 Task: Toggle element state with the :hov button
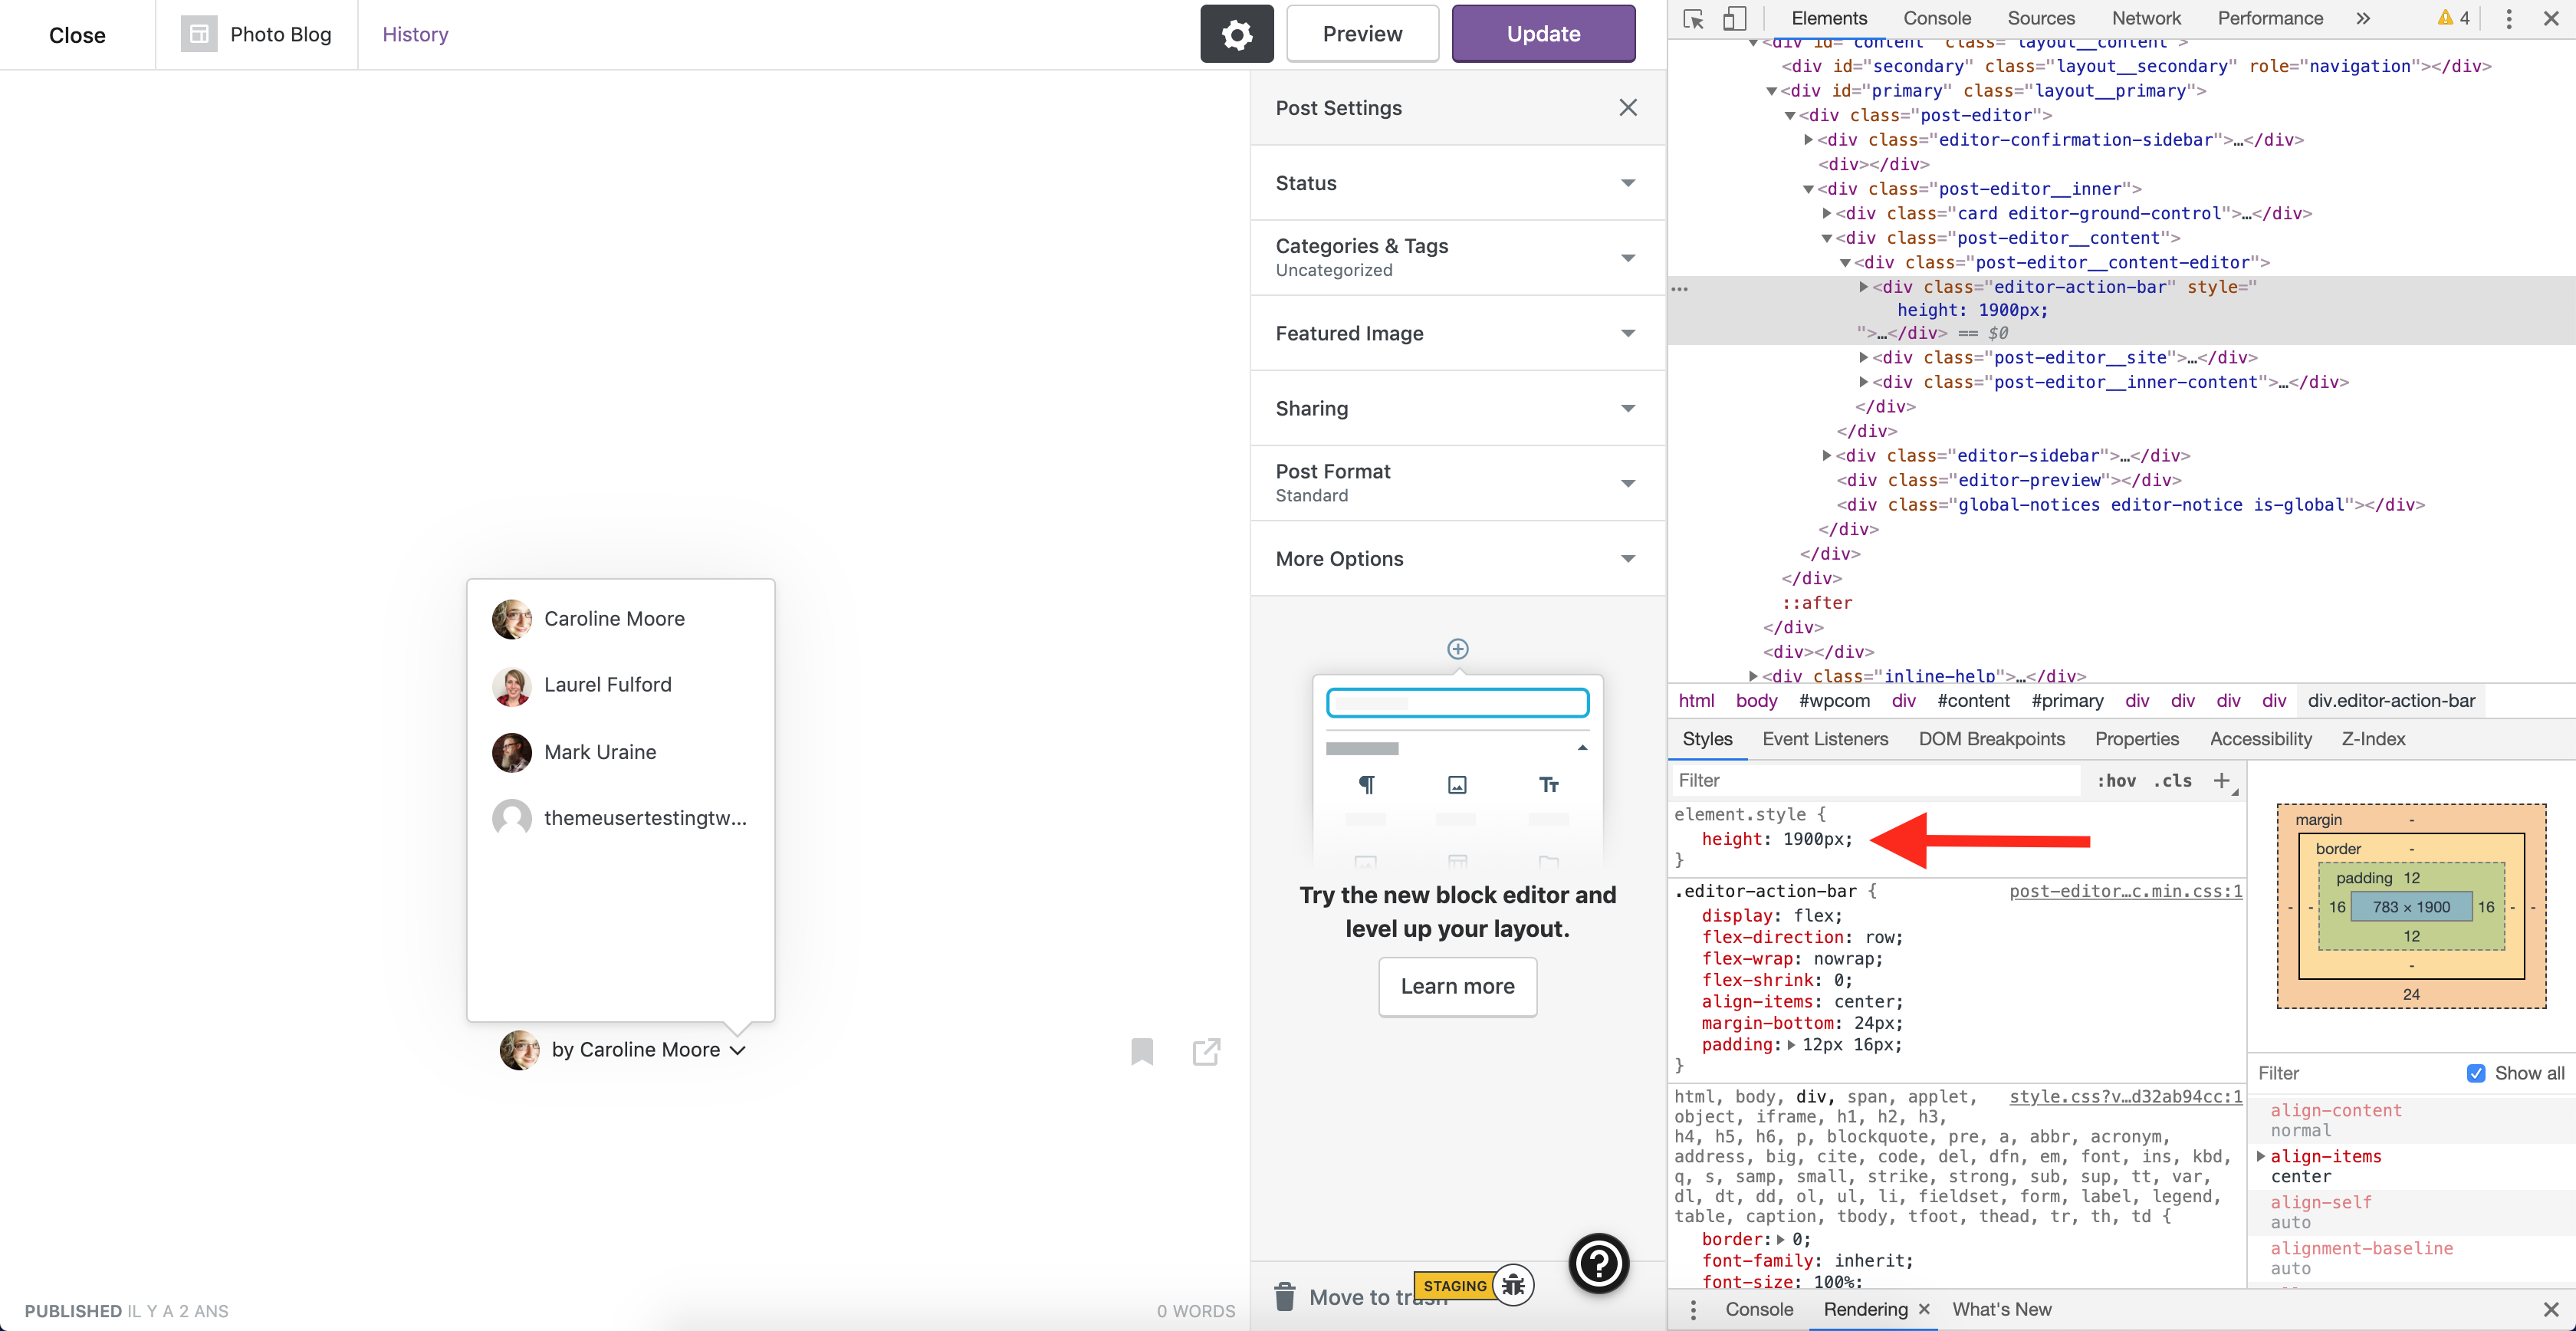[2117, 781]
